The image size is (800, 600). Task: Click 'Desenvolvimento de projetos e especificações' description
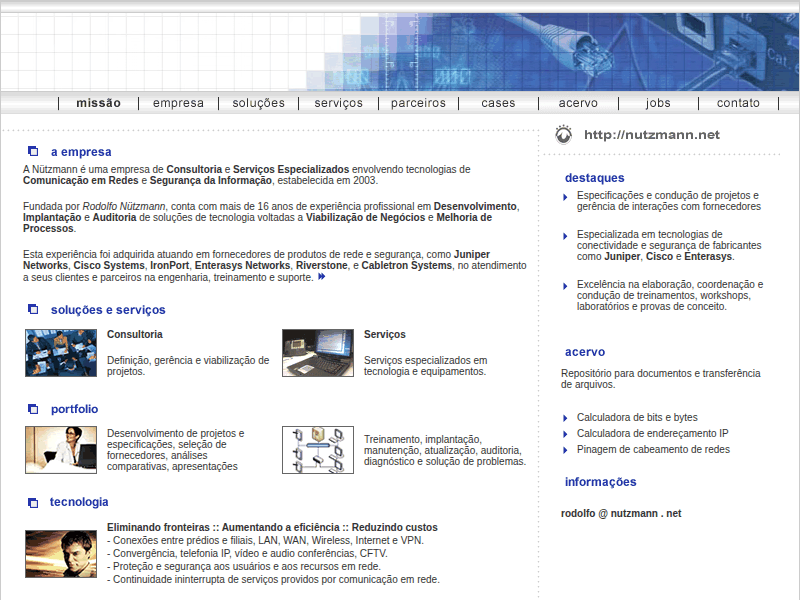176,449
